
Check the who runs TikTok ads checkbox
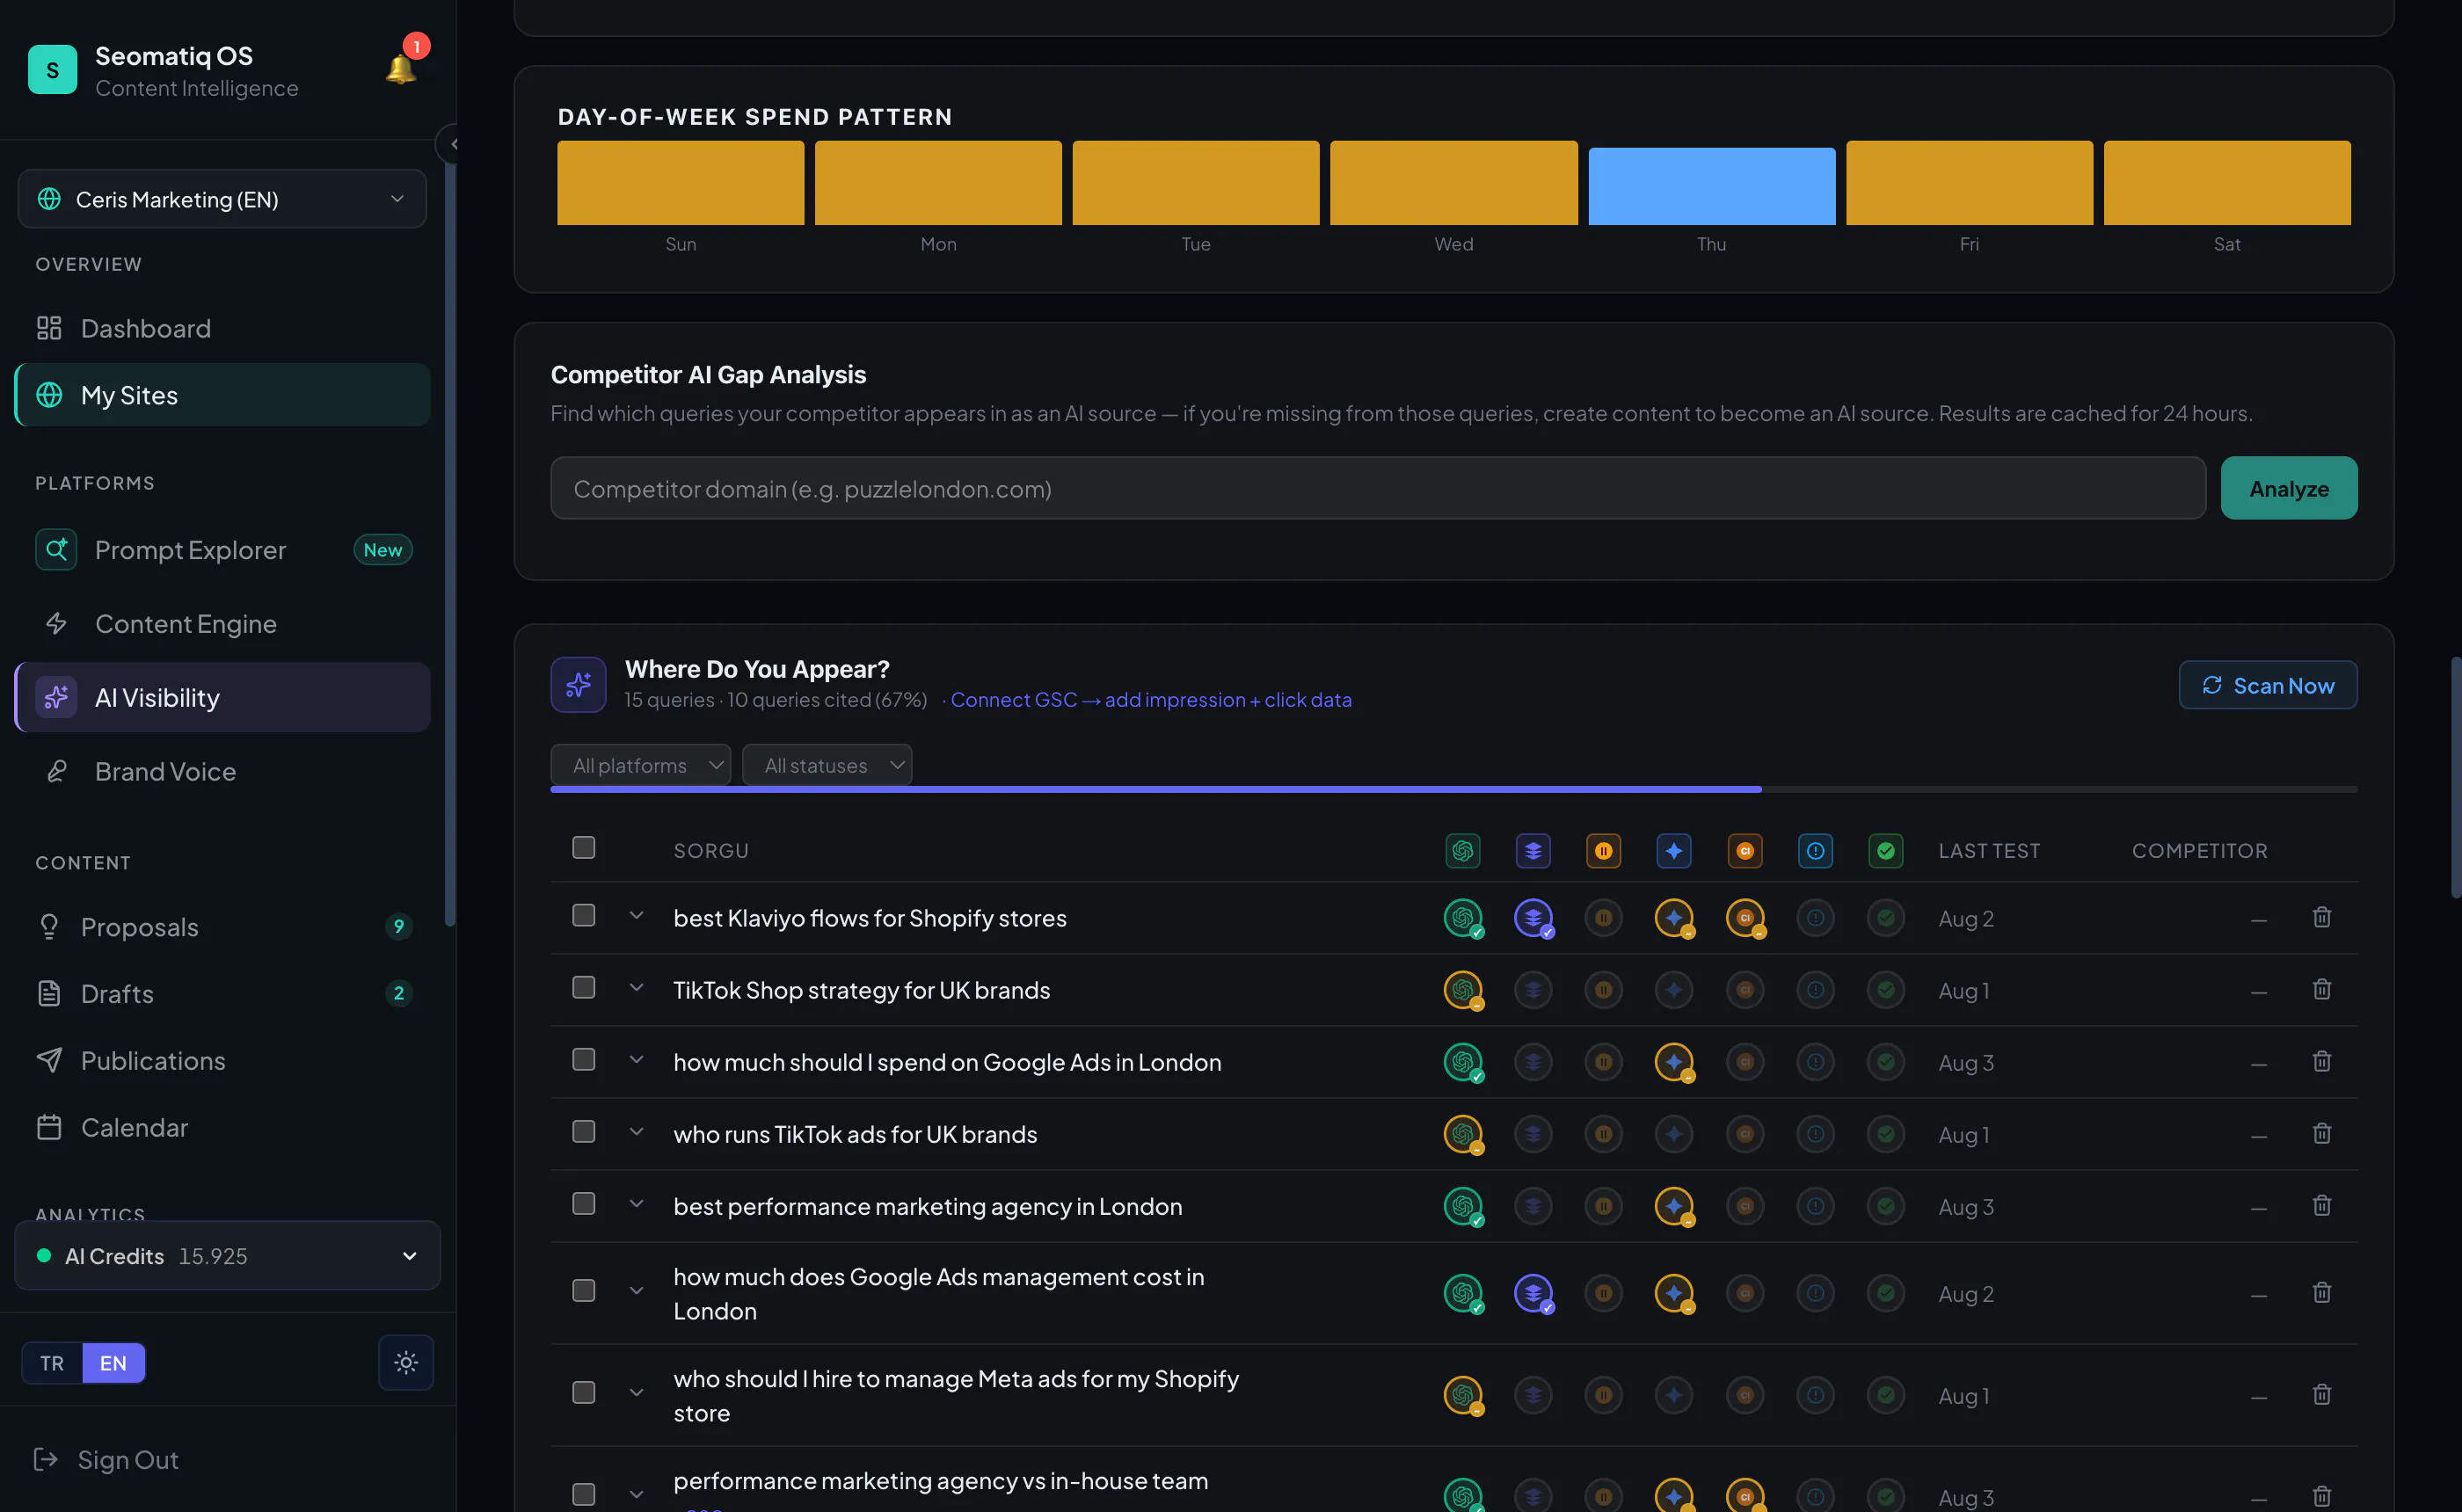(583, 1132)
